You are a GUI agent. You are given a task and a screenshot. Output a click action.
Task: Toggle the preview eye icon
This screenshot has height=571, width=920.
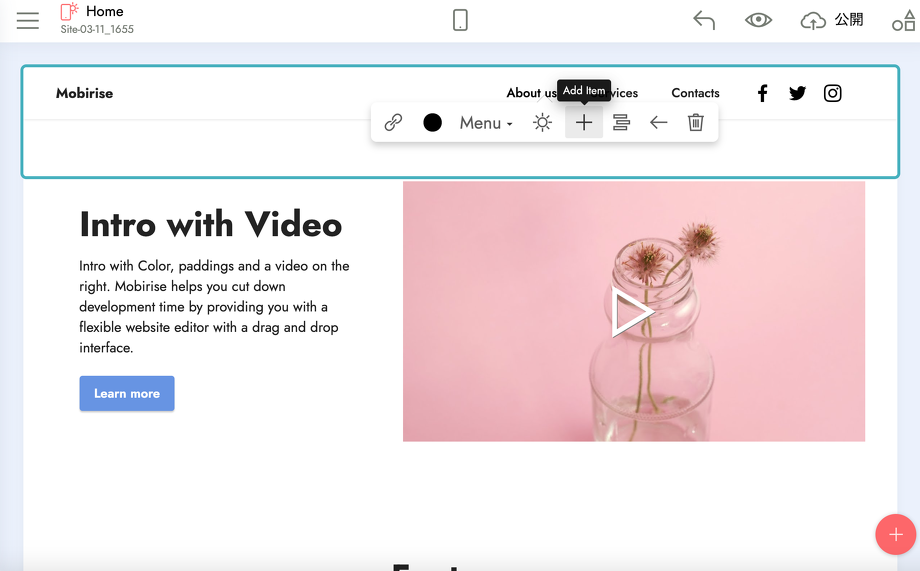(x=758, y=20)
